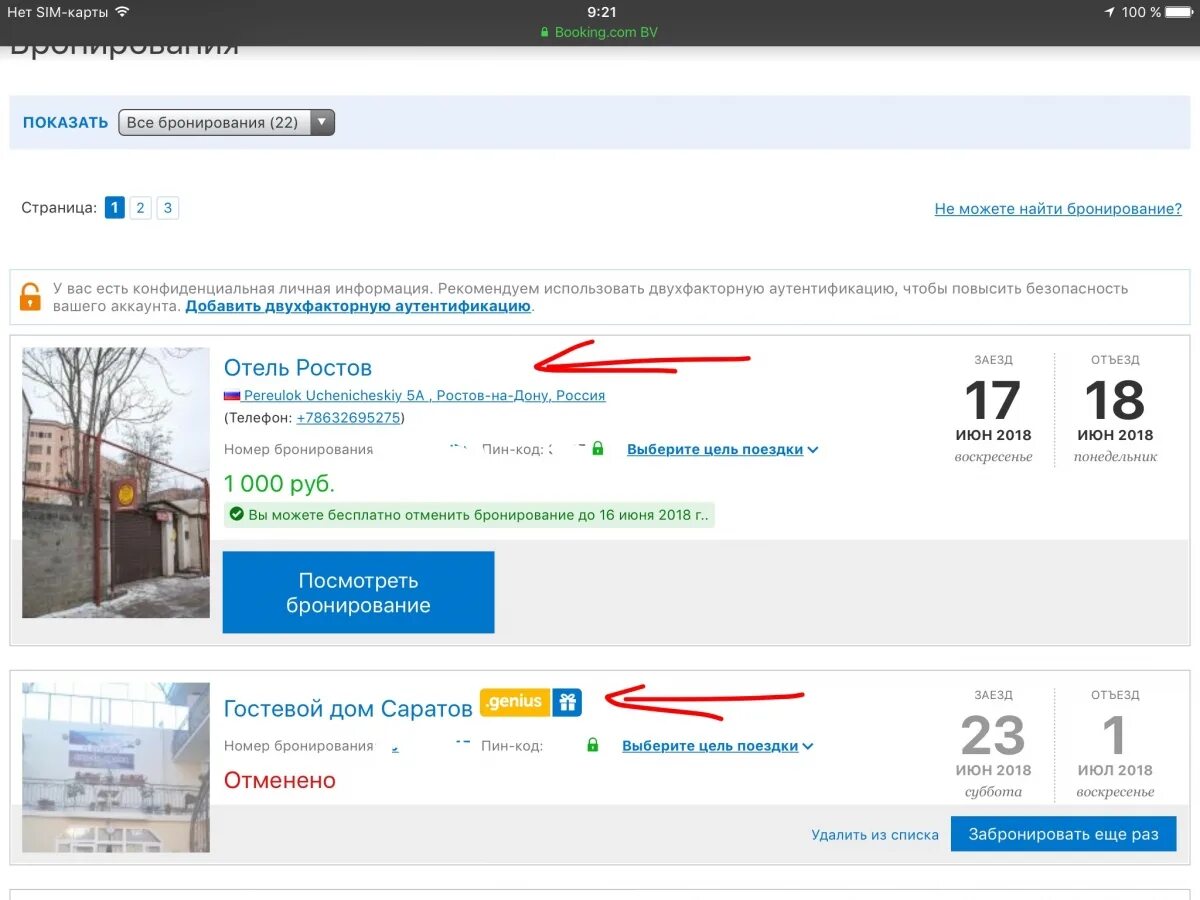Viewport: 1200px width, 900px height.
Task: Click the green checkmark free cancellation icon
Action: tap(237, 515)
